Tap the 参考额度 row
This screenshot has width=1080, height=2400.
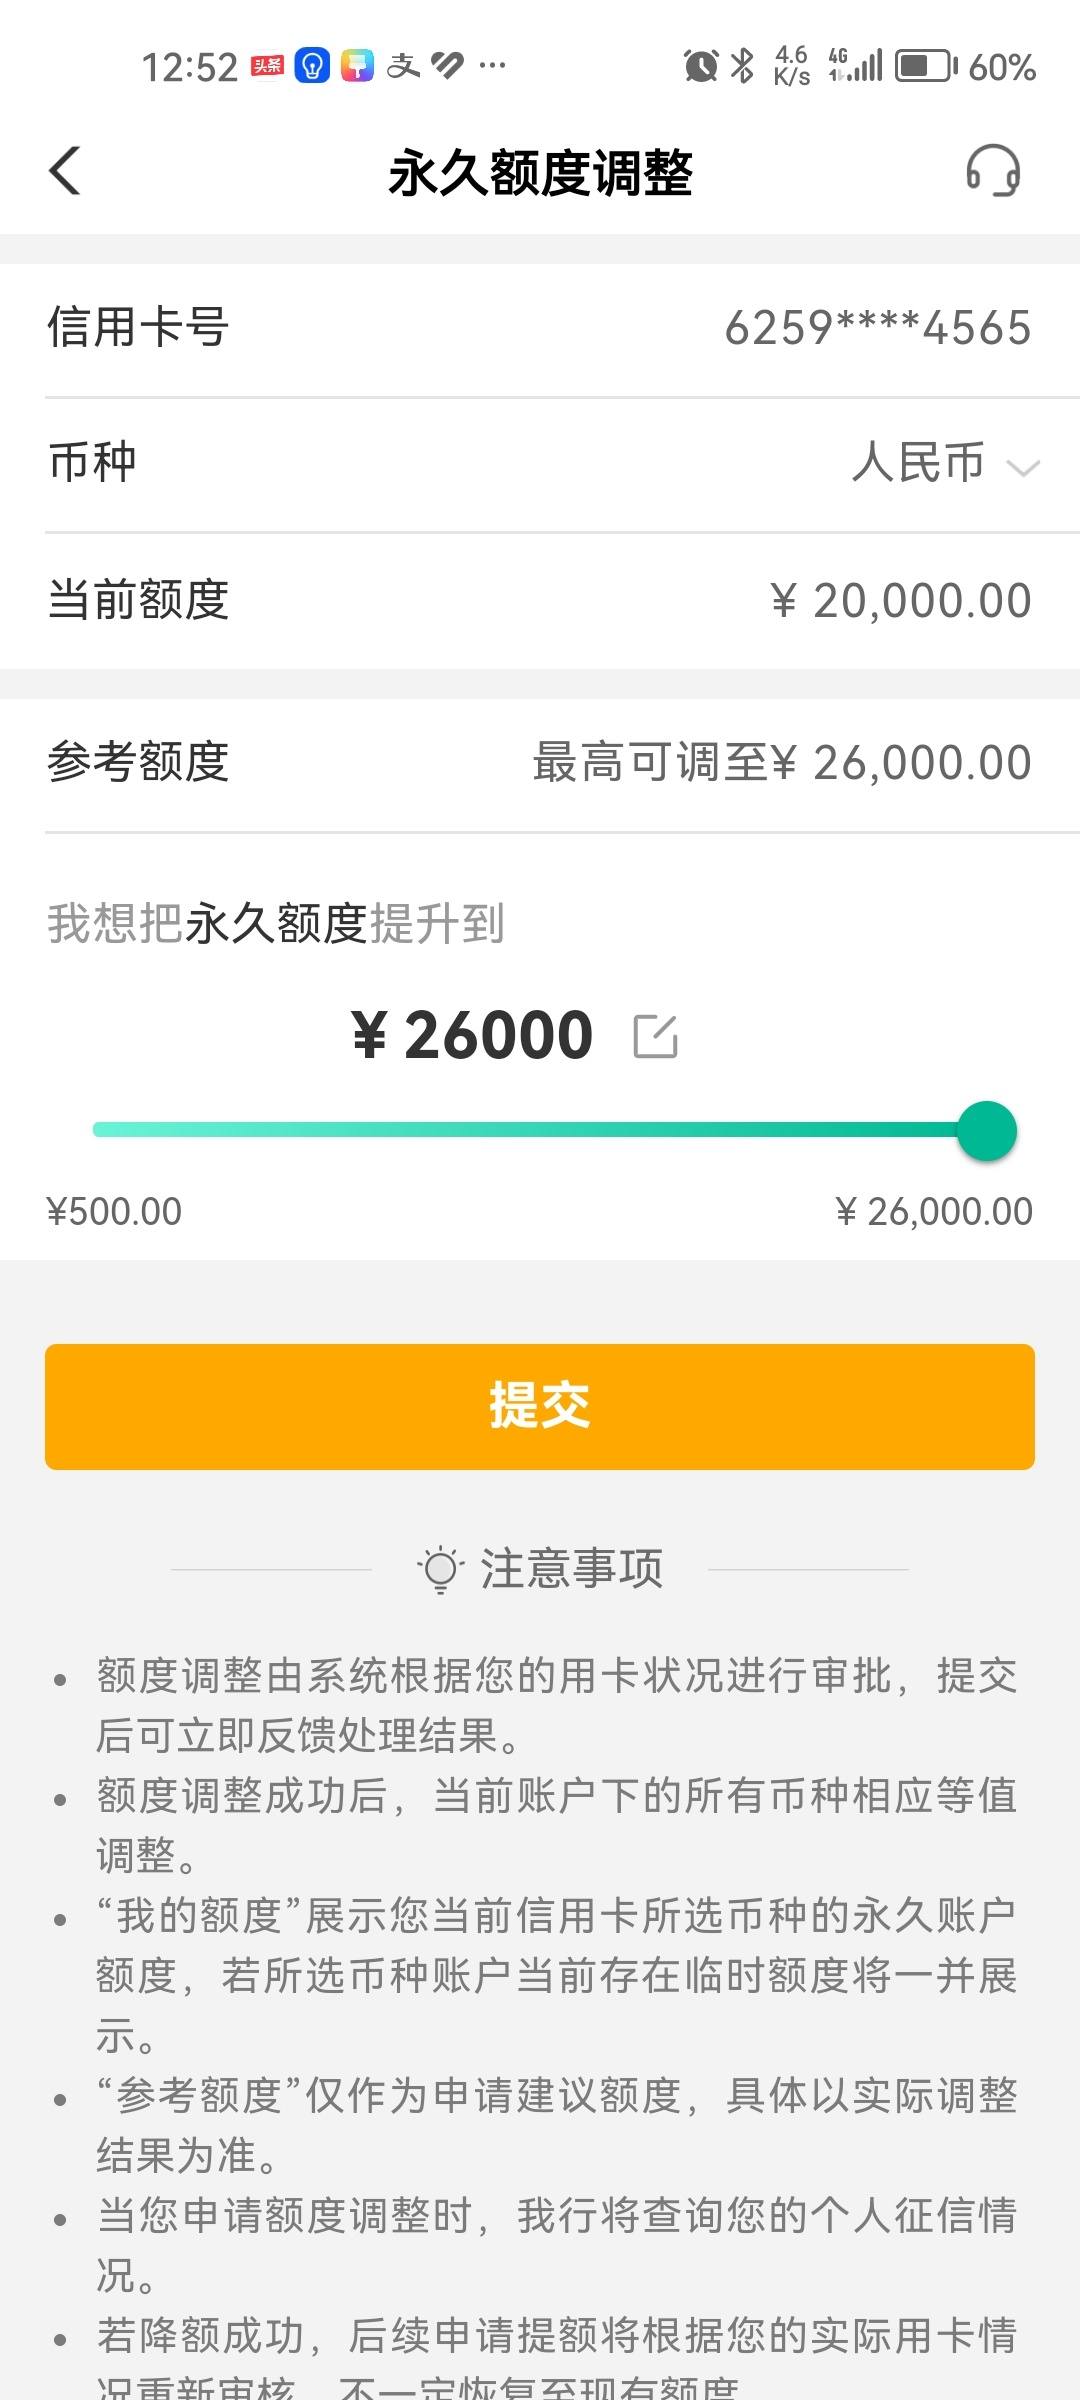point(540,763)
